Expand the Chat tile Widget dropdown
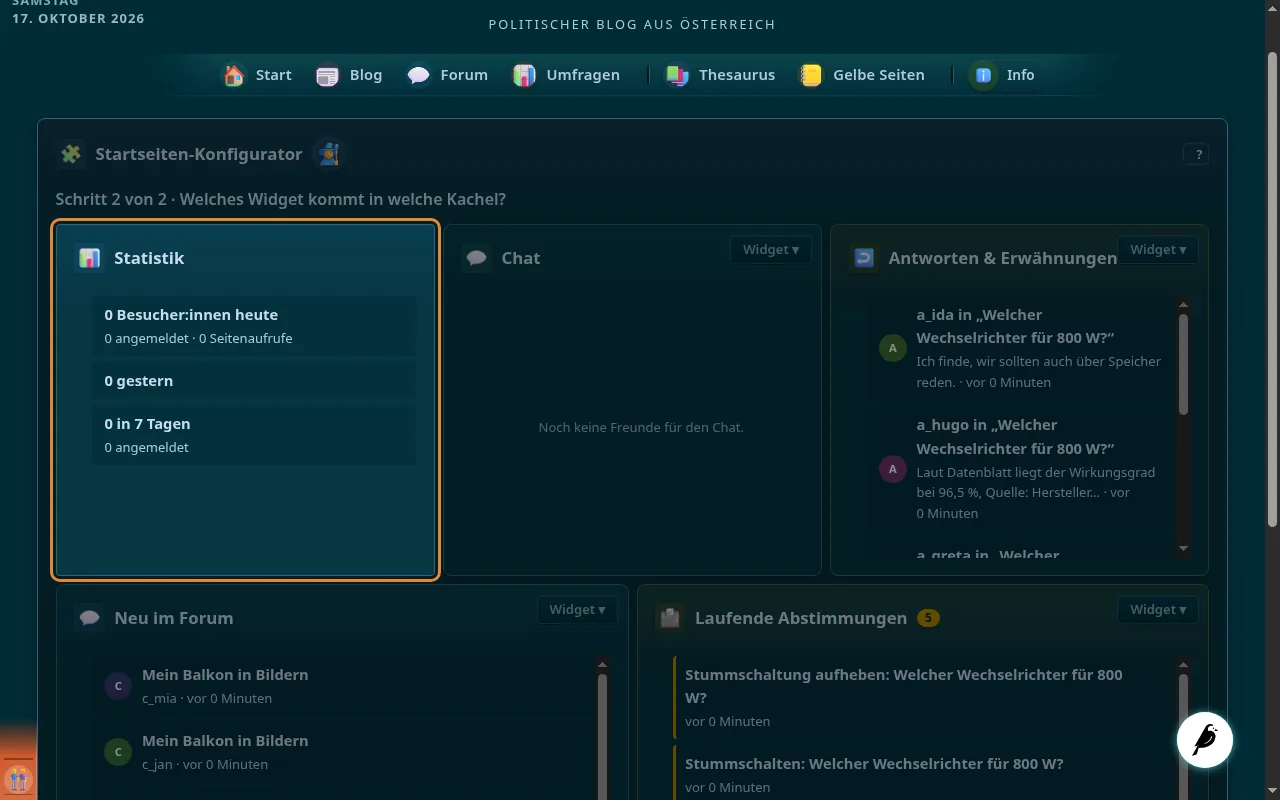The image size is (1280, 800). [771, 250]
